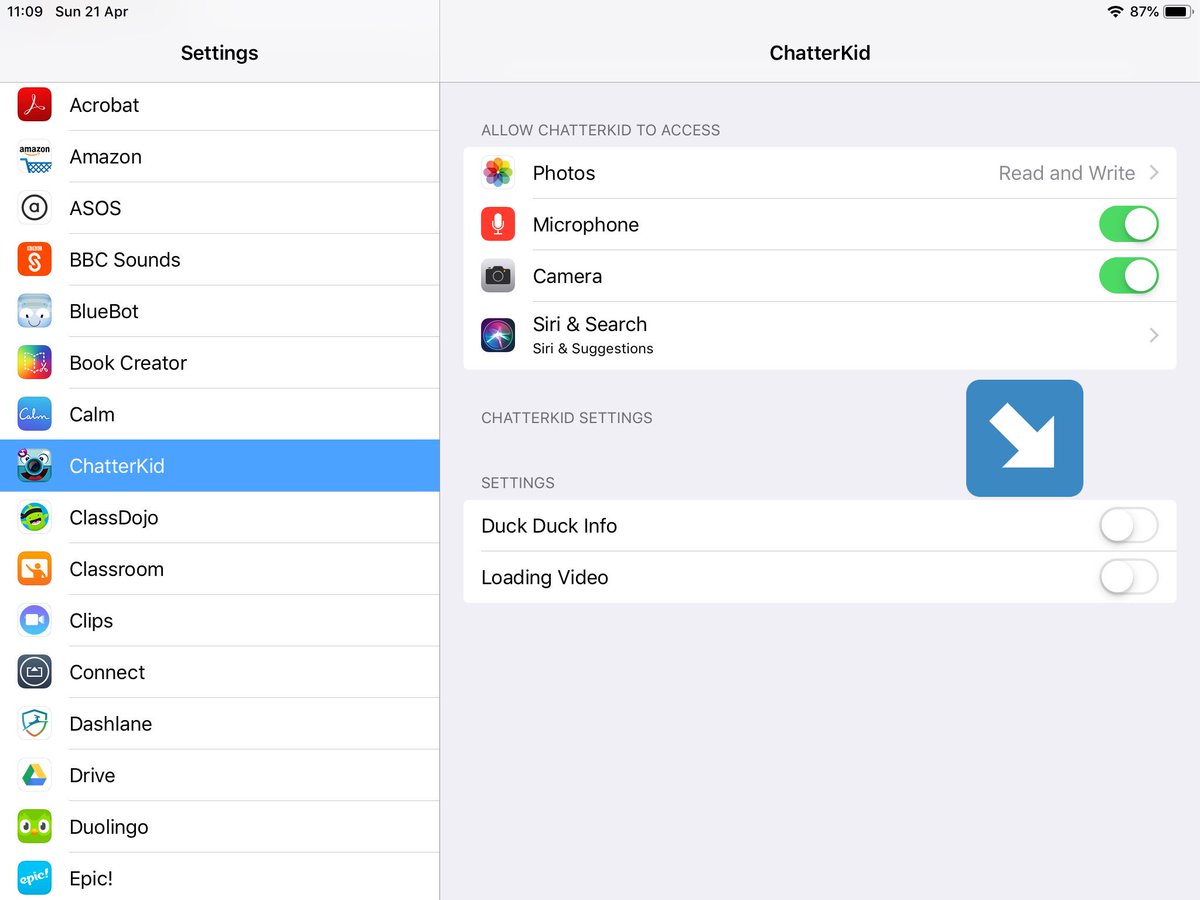Viewport: 1200px width, 900px height.
Task: Tap the Calm app icon
Action: point(35,414)
